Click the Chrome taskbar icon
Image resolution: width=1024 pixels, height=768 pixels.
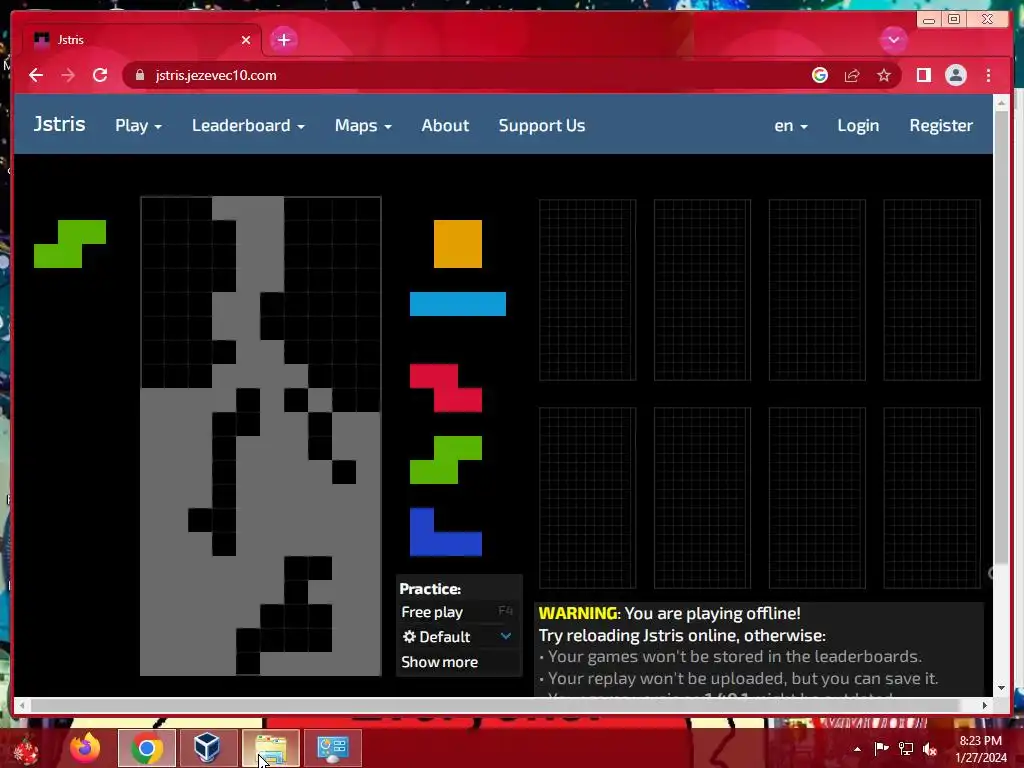click(x=147, y=748)
